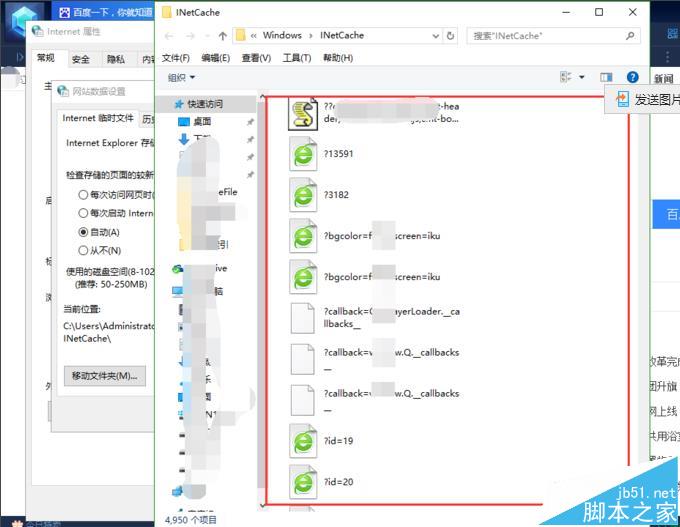Go back in INetCache Explorer window
Image resolution: width=680 pixels, height=527 pixels.
tap(169, 36)
